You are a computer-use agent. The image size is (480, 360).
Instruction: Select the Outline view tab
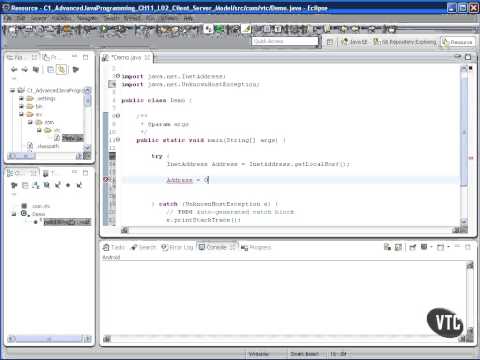(22, 173)
